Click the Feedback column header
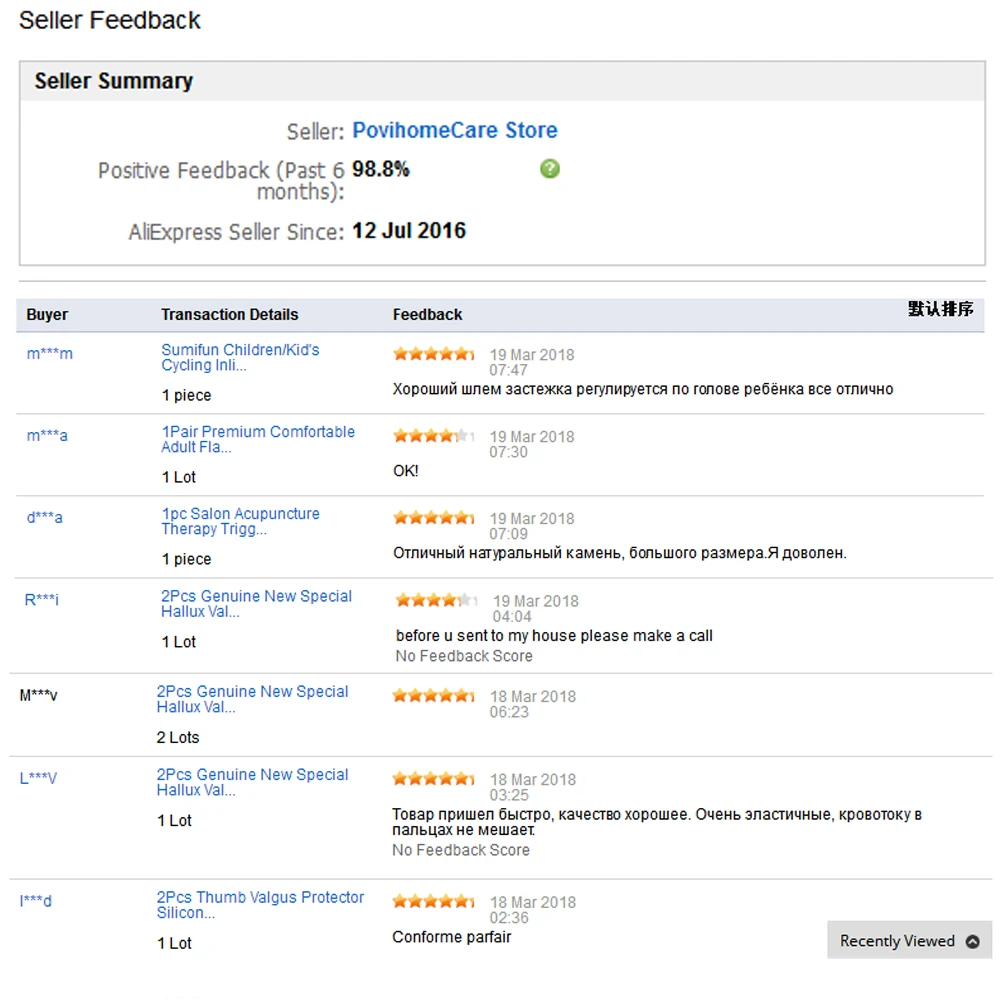This screenshot has width=1000, height=1000. pos(427,314)
